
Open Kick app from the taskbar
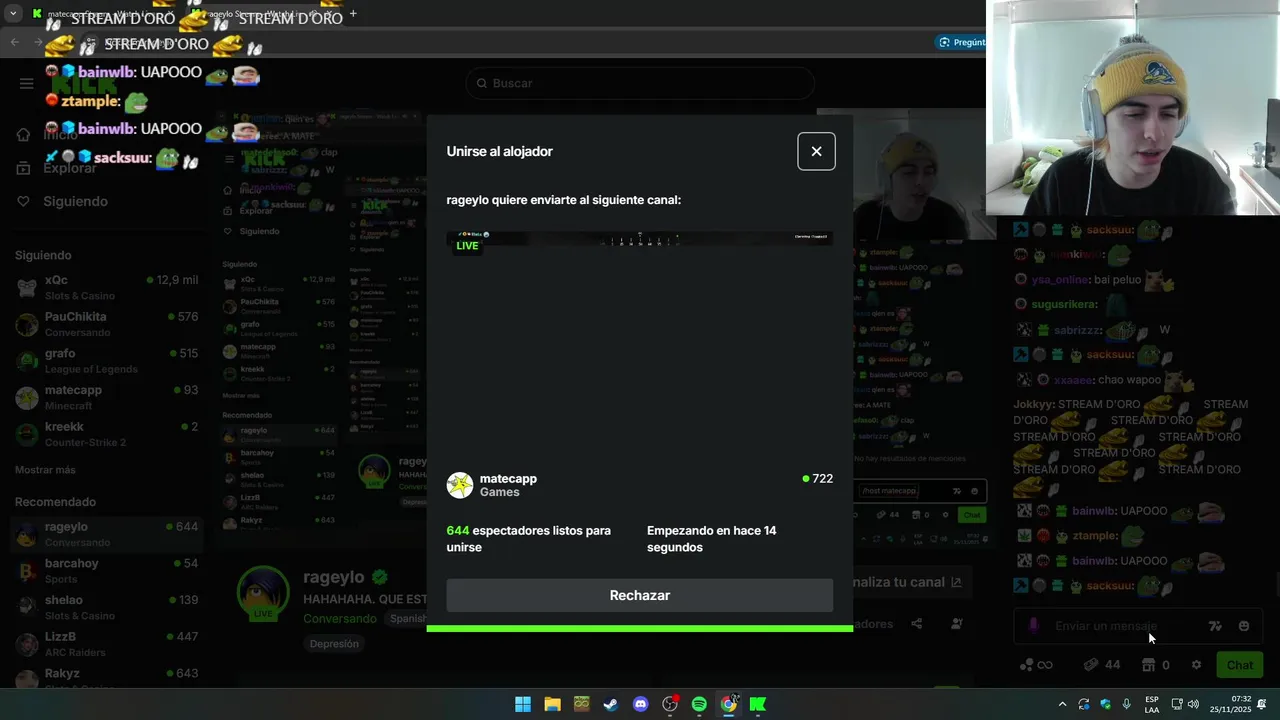point(758,704)
